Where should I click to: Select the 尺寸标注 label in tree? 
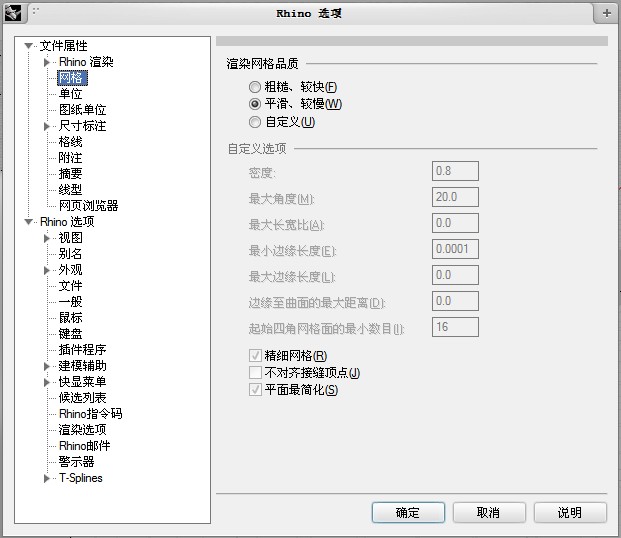82,126
